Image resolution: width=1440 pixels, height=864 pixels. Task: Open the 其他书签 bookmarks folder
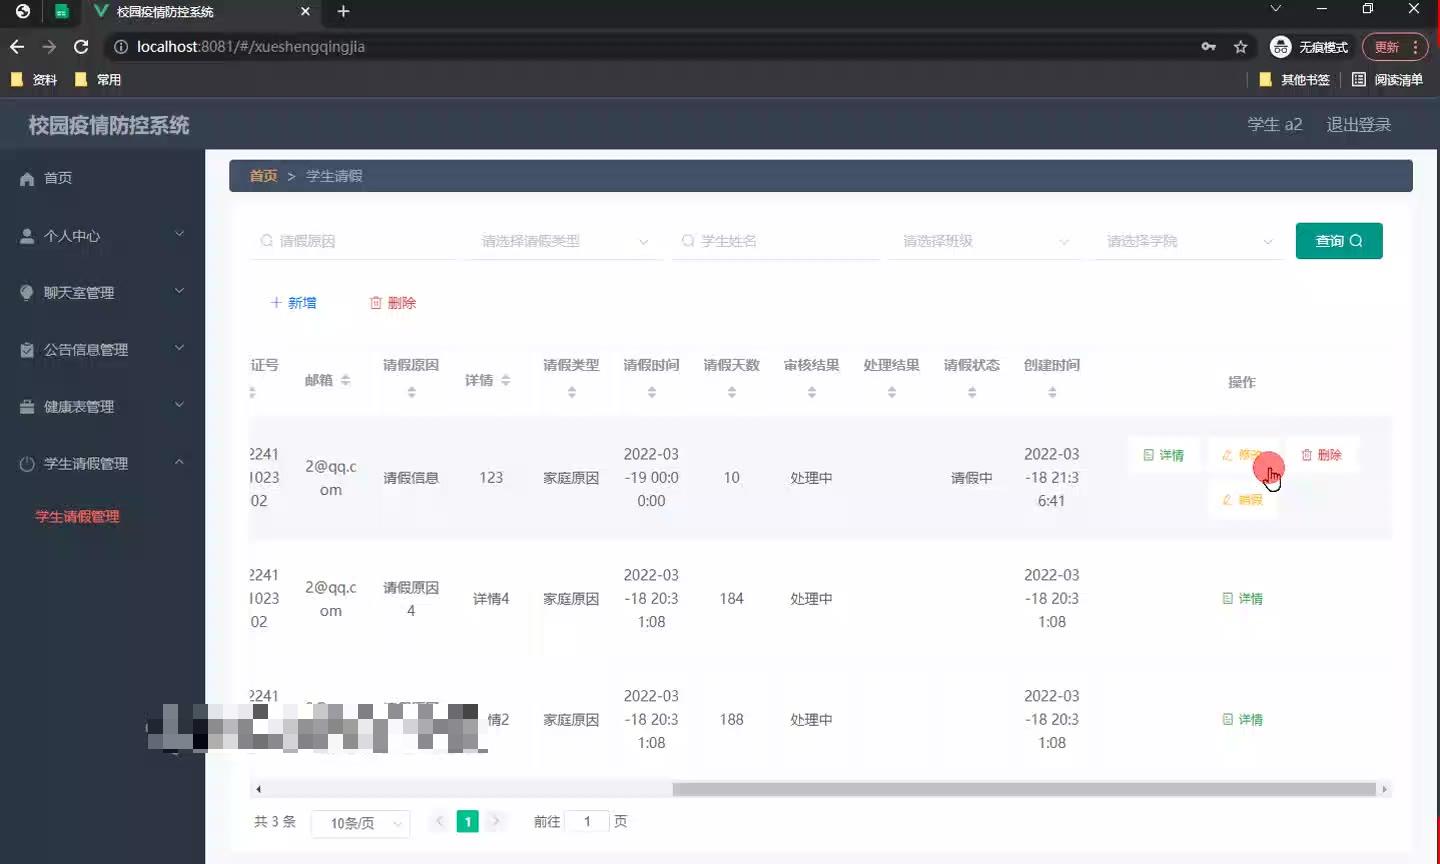[1295, 80]
